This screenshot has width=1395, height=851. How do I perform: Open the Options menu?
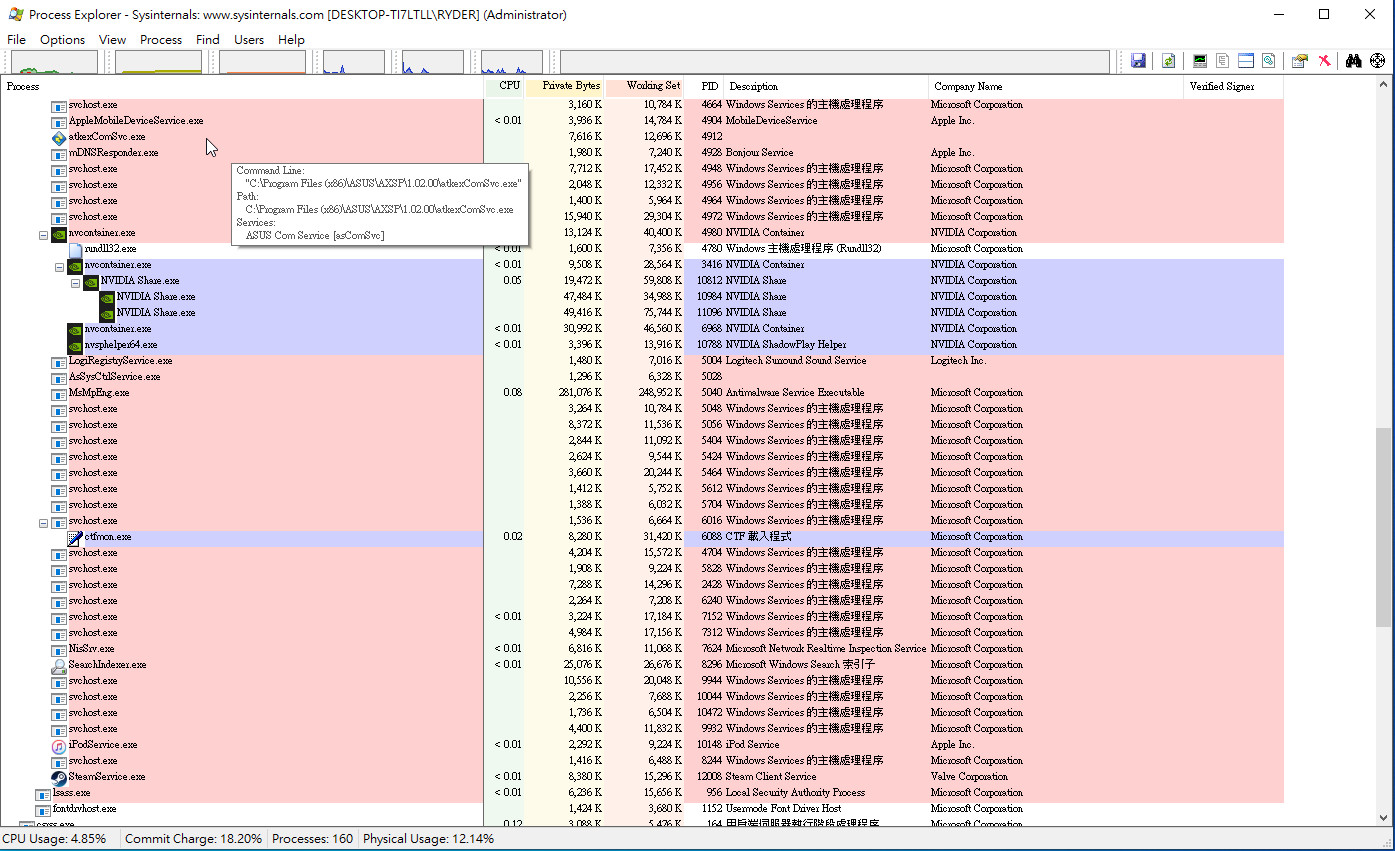click(62, 40)
